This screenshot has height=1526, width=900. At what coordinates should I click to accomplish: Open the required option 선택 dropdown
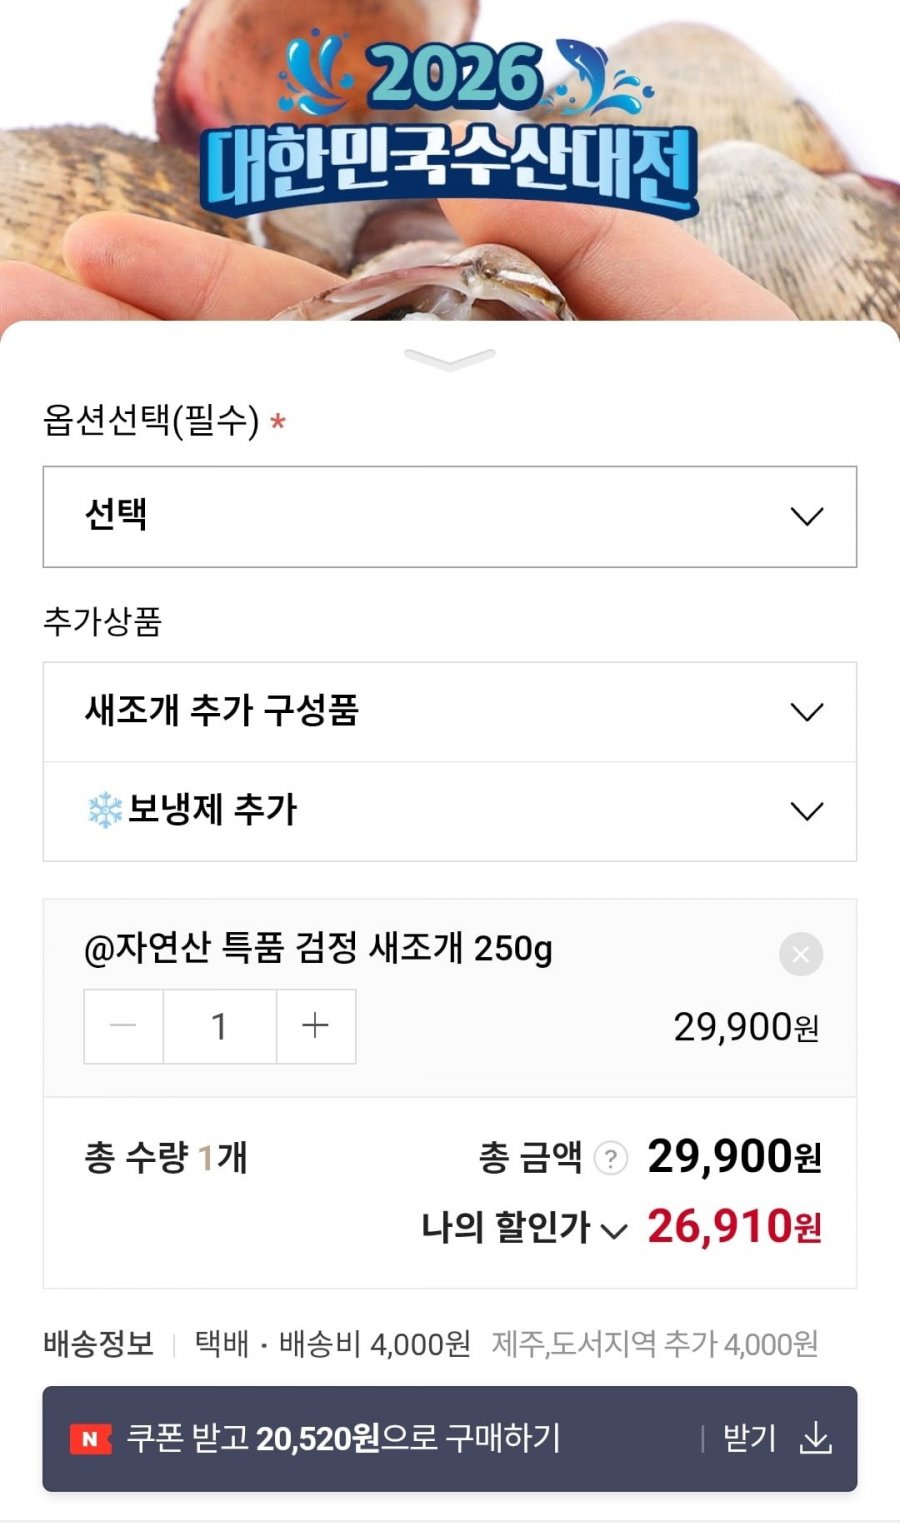point(449,516)
